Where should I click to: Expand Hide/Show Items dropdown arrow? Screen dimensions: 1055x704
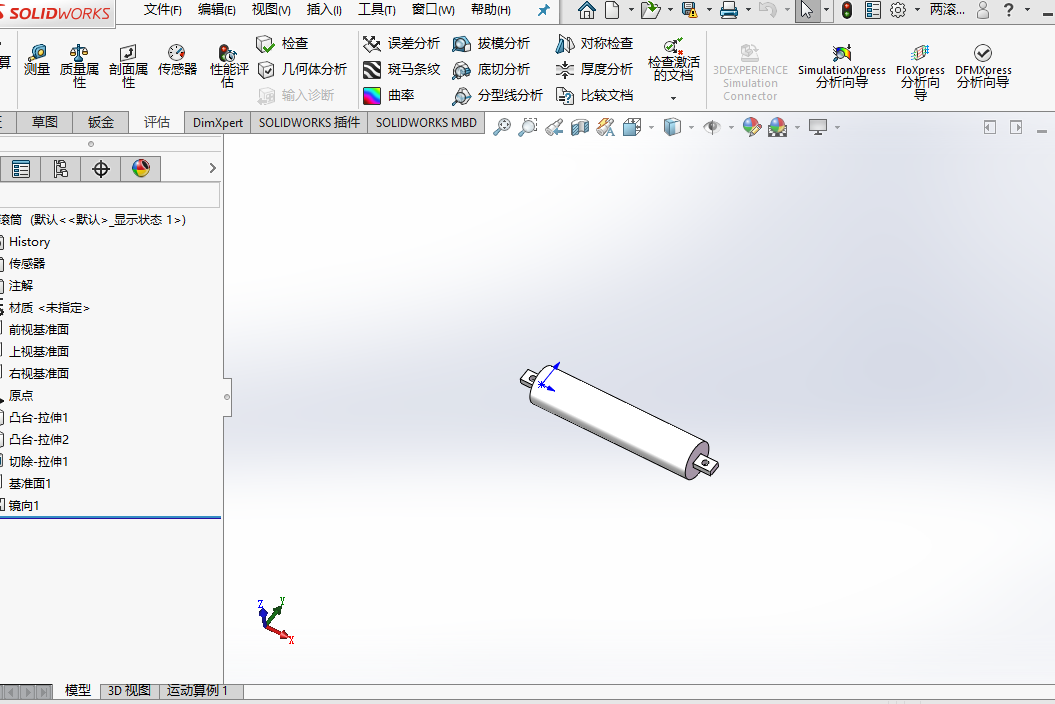[731, 127]
